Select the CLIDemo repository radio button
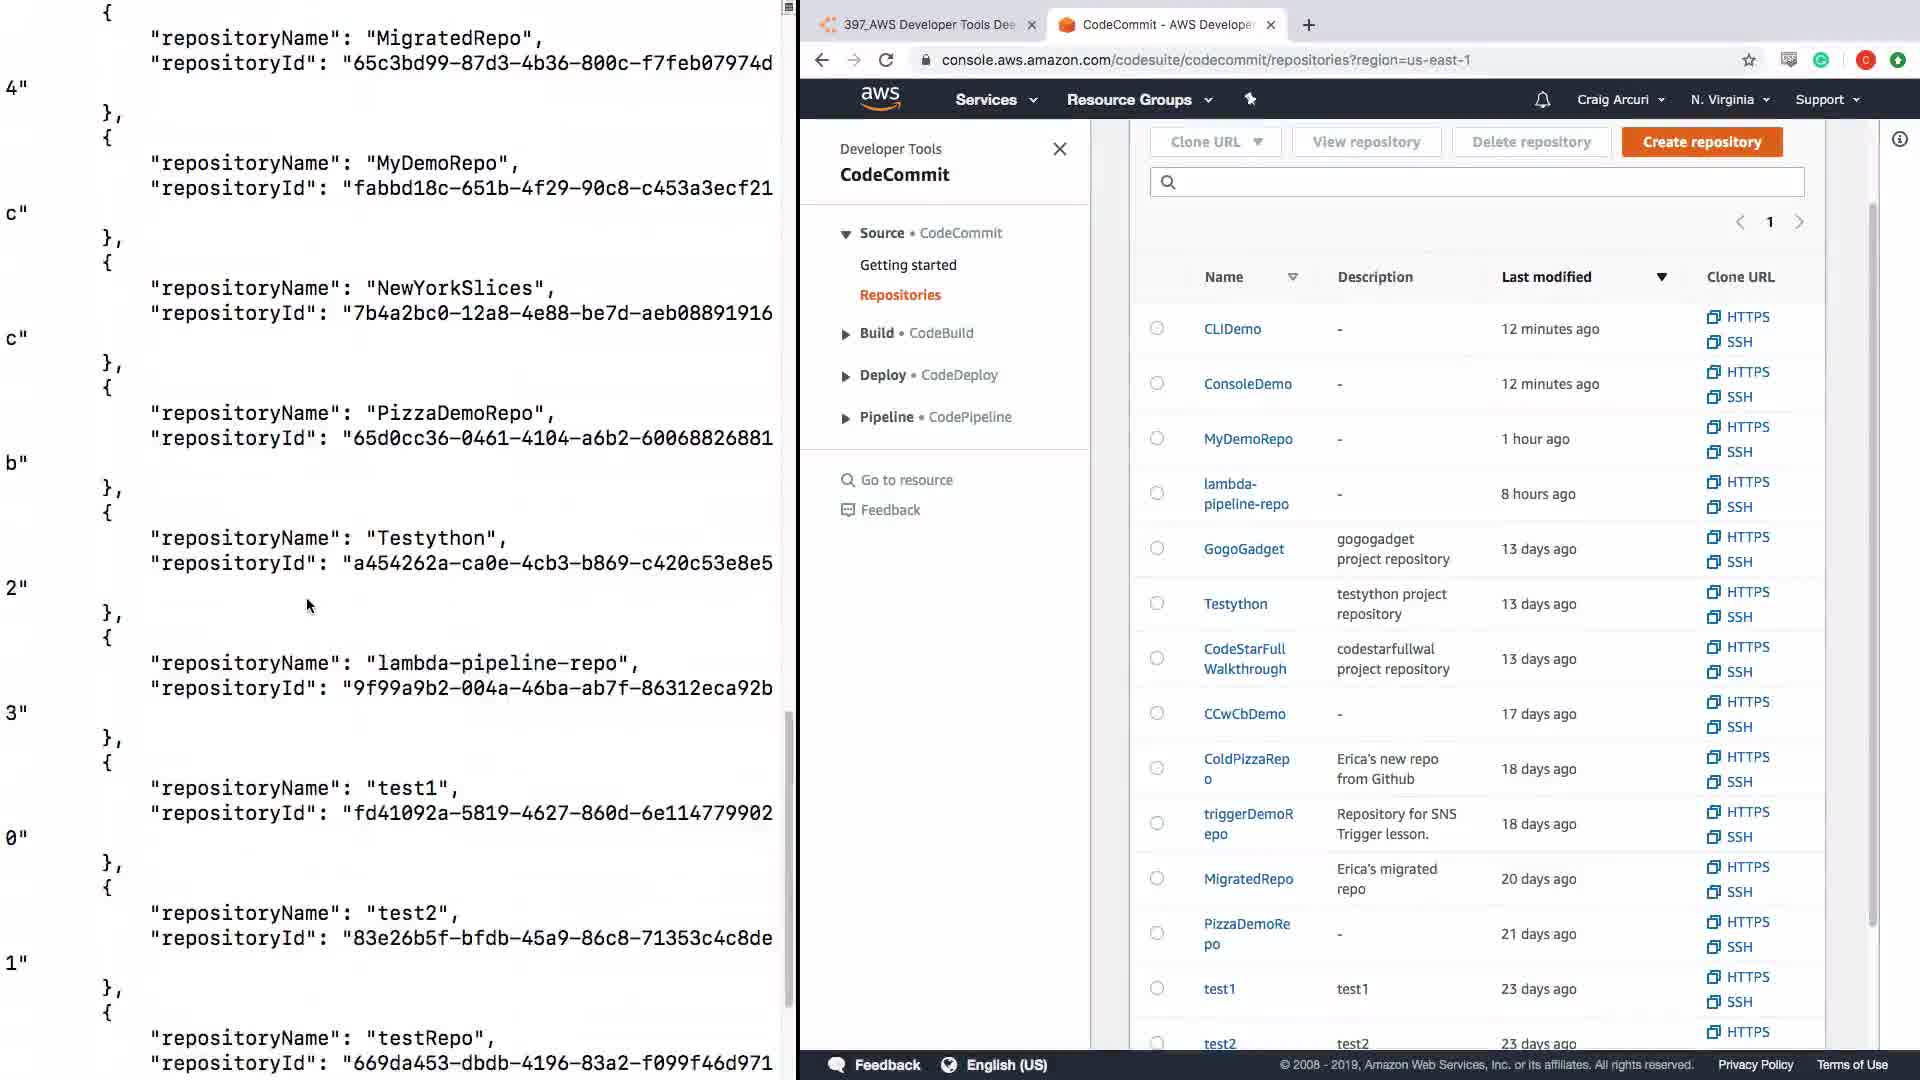Image resolution: width=1920 pixels, height=1080 pixels. [1157, 328]
